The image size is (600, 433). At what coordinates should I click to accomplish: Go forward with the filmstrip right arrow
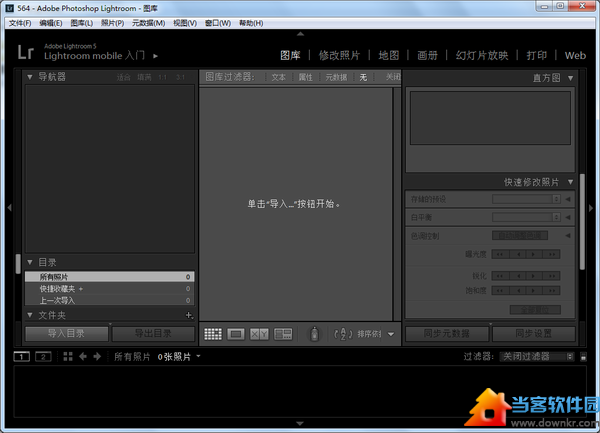tap(97, 356)
